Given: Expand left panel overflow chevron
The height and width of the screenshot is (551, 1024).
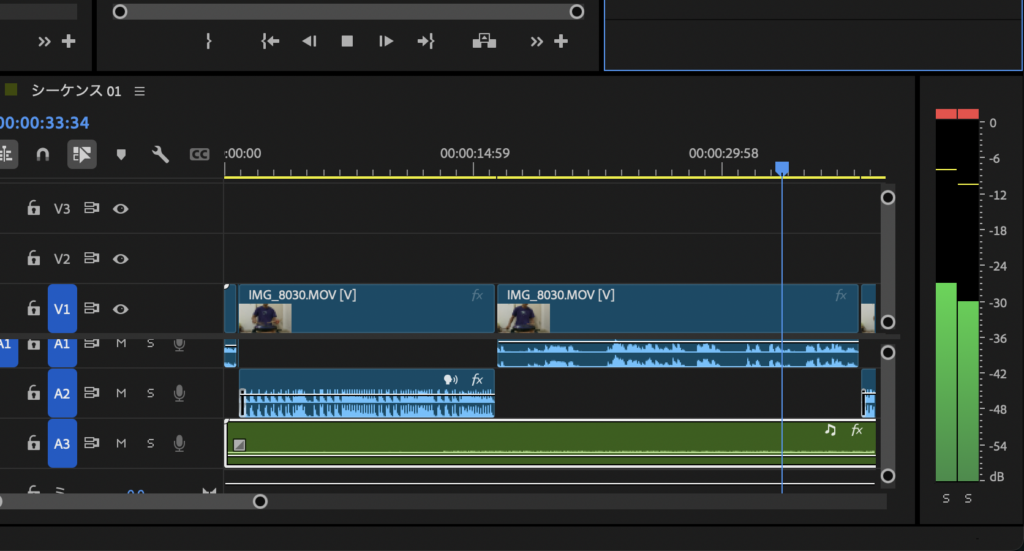Looking at the screenshot, I should coord(44,42).
